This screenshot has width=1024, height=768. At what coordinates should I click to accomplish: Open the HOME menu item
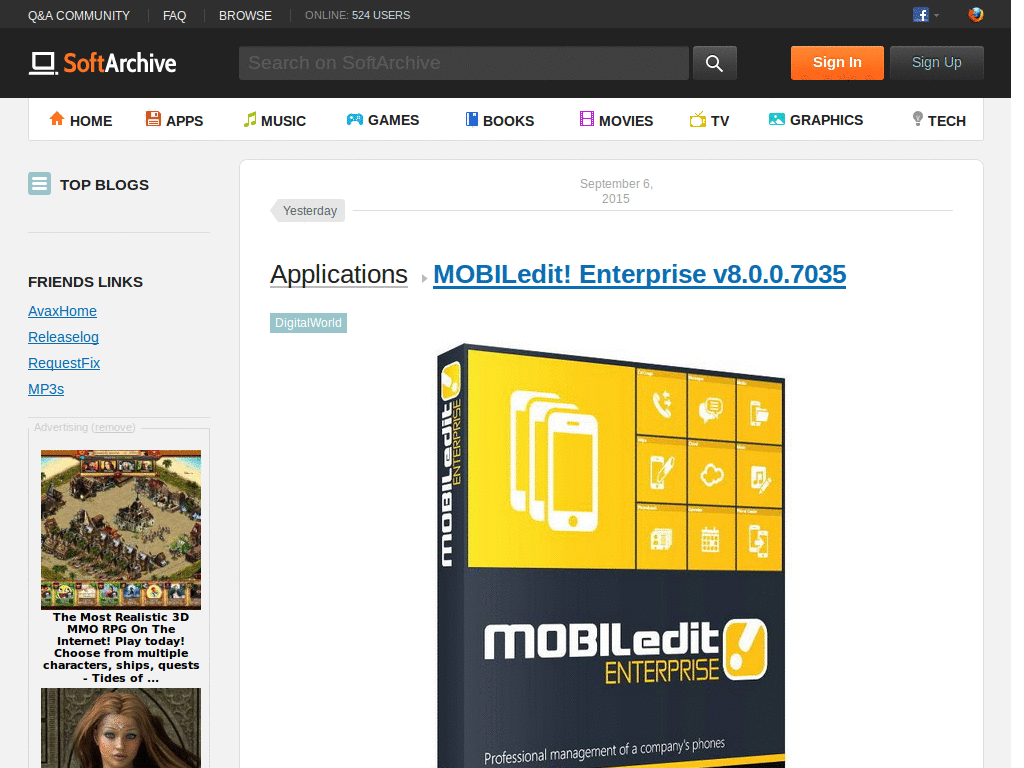point(91,121)
